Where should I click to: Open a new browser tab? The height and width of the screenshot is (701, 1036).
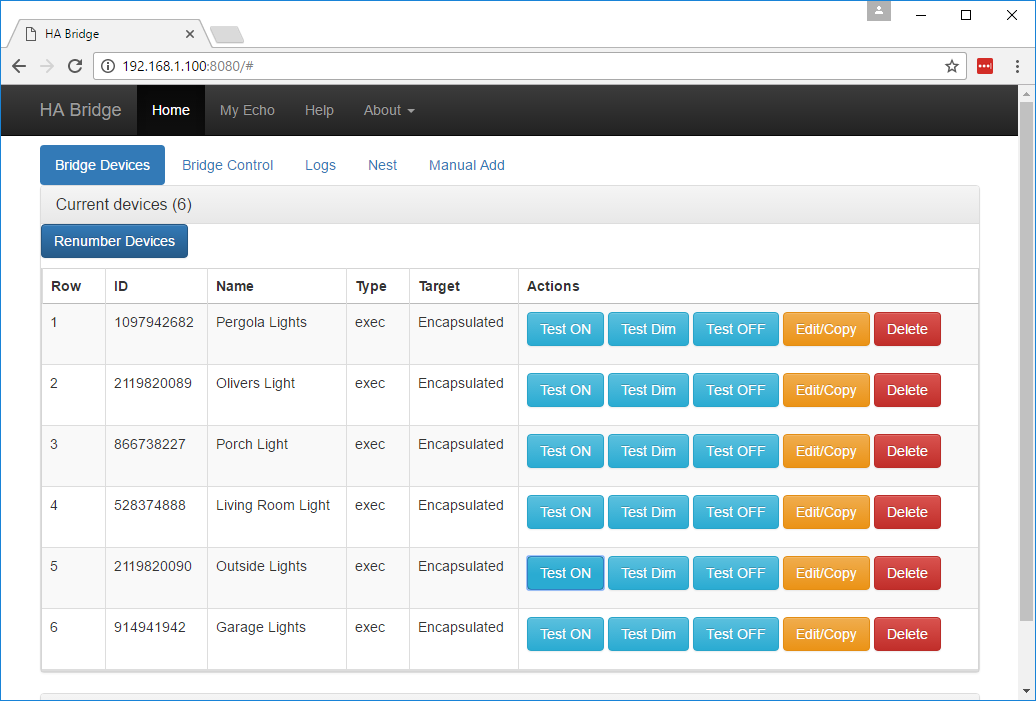[x=227, y=34]
